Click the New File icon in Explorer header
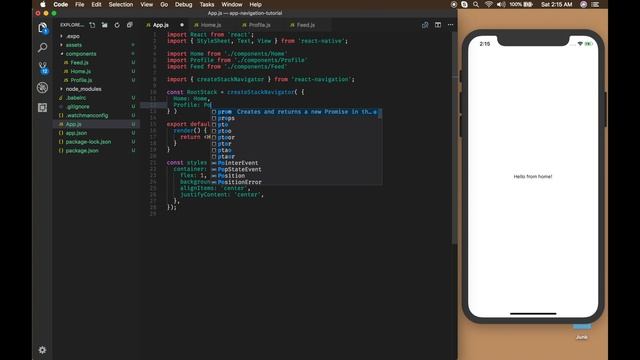 (92, 25)
